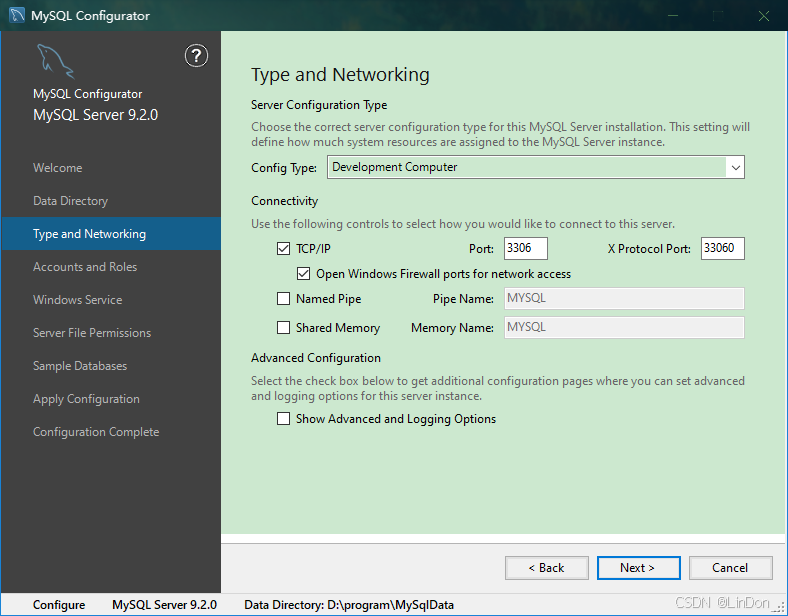Click the window resize grip corner

pyautogui.click(x=780, y=609)
